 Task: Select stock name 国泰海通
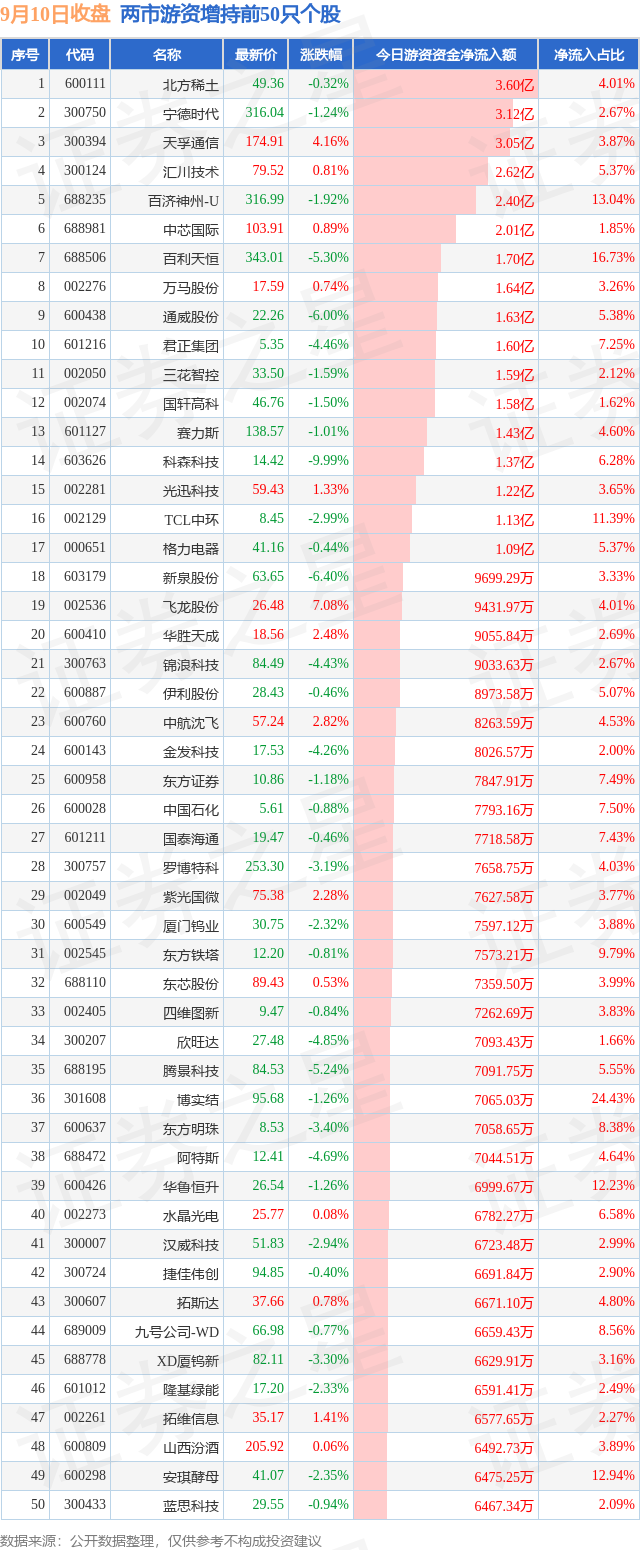(x=191, y=838)
